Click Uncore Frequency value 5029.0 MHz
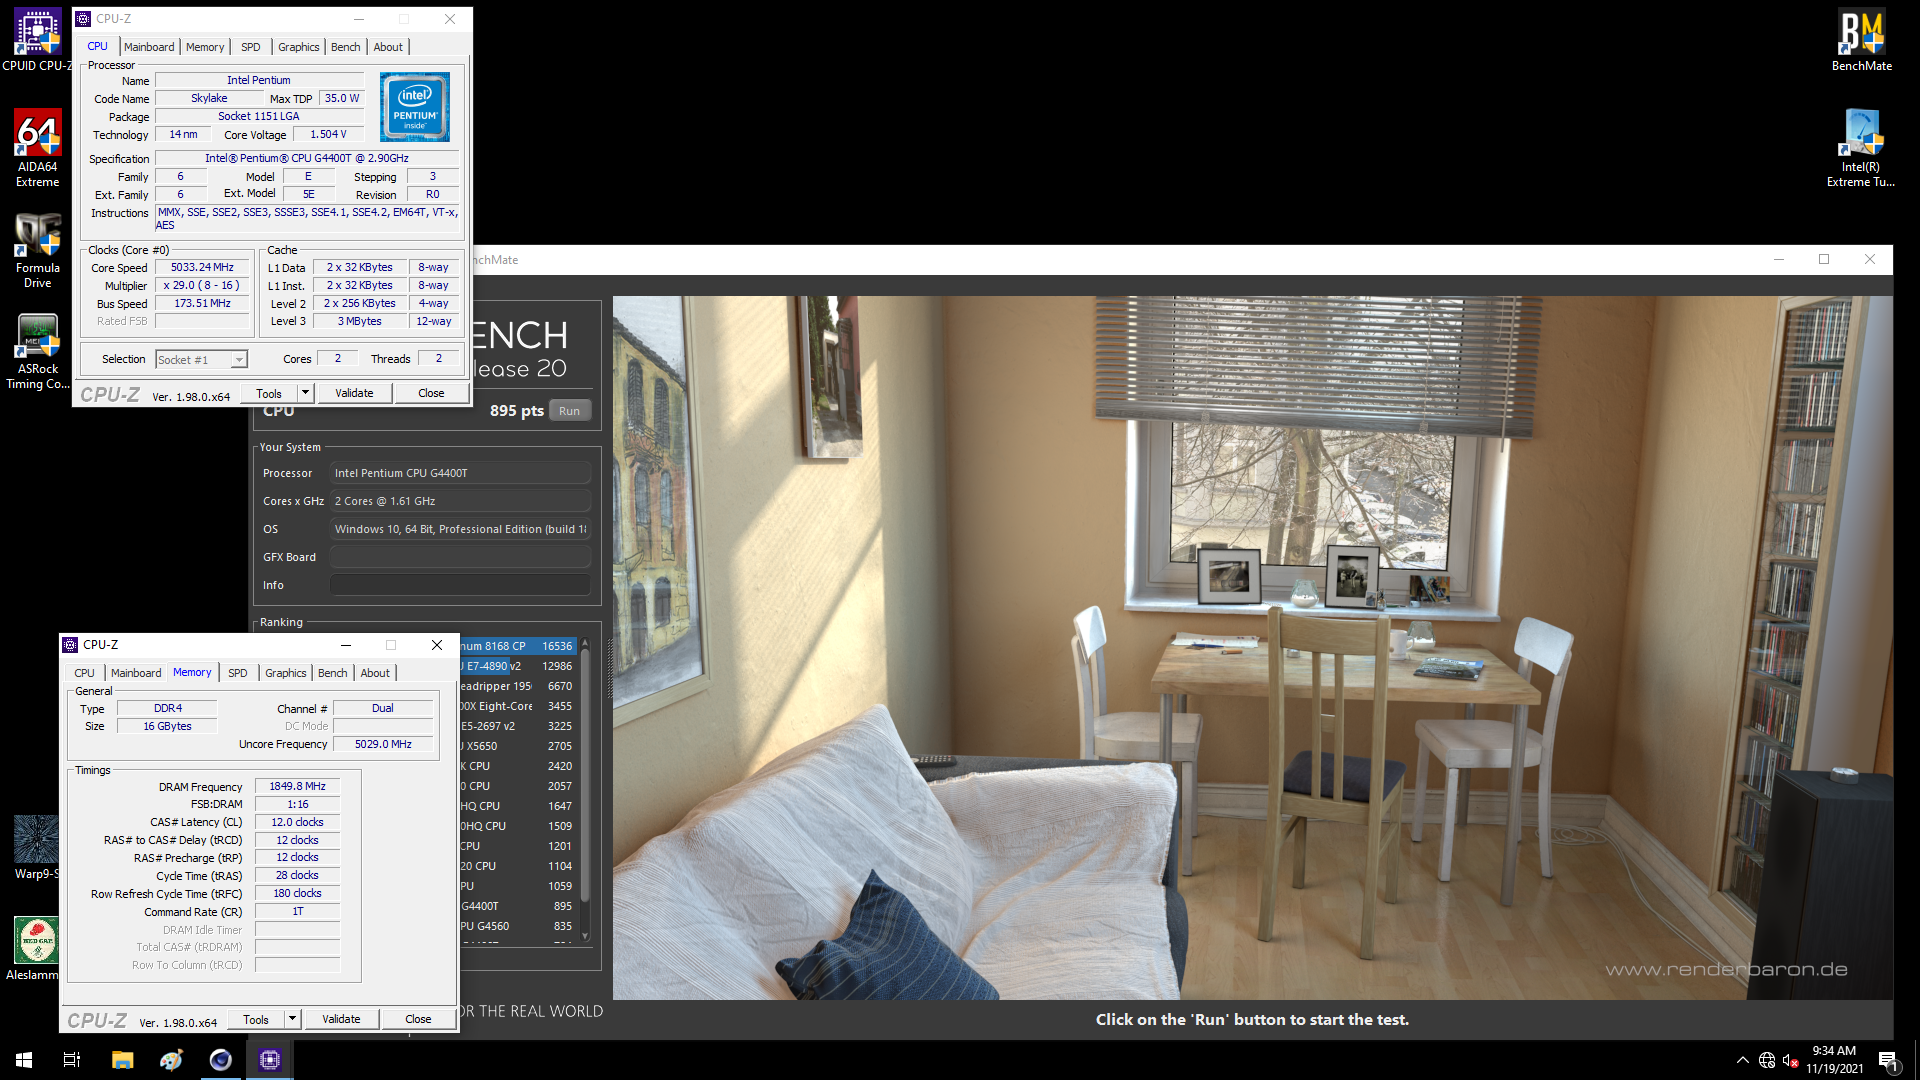The image size is (1920, 1080). [x=383, y=744]
